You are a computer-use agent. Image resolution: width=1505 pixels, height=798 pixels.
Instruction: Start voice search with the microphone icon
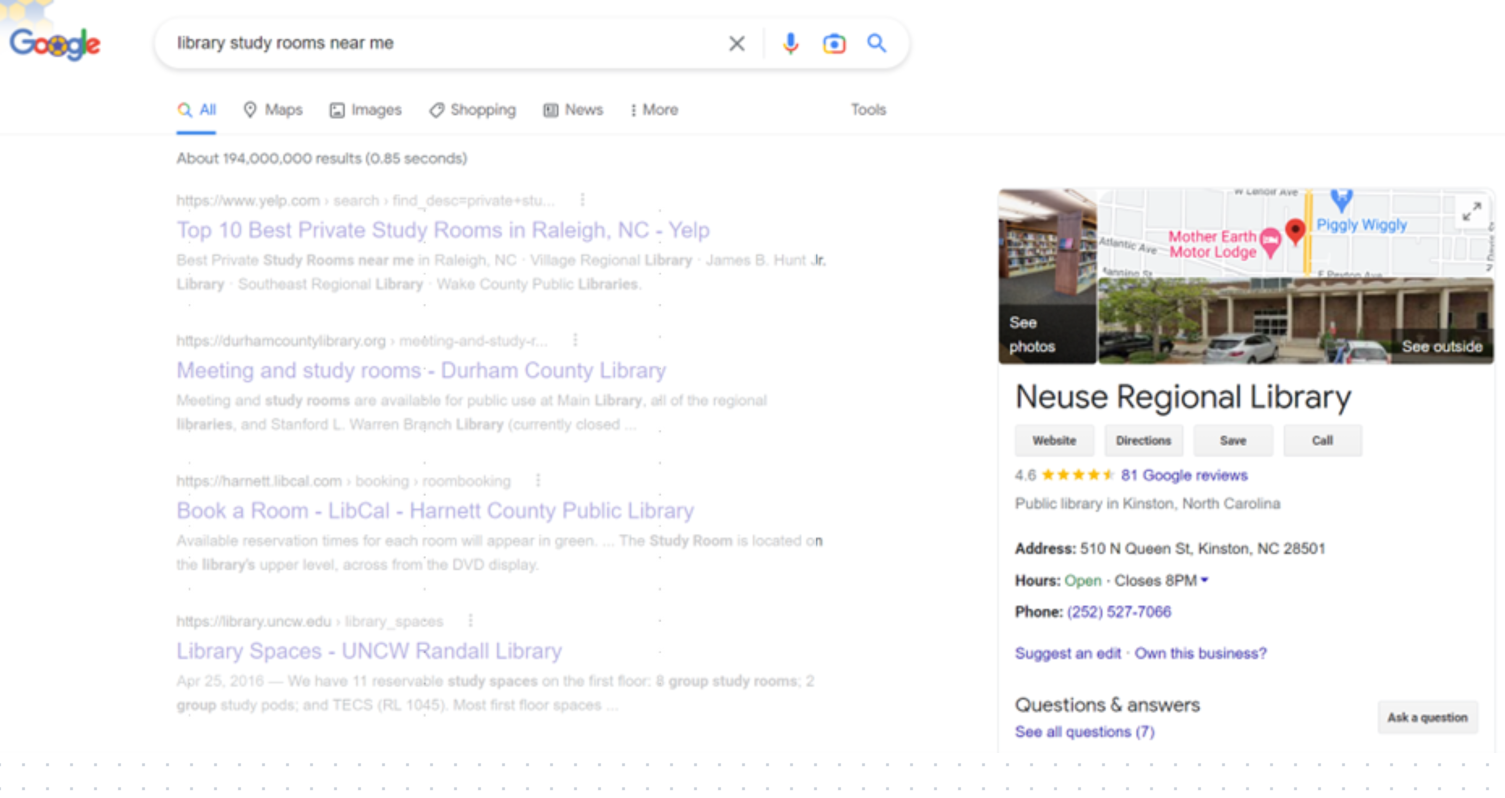point(790,43)
